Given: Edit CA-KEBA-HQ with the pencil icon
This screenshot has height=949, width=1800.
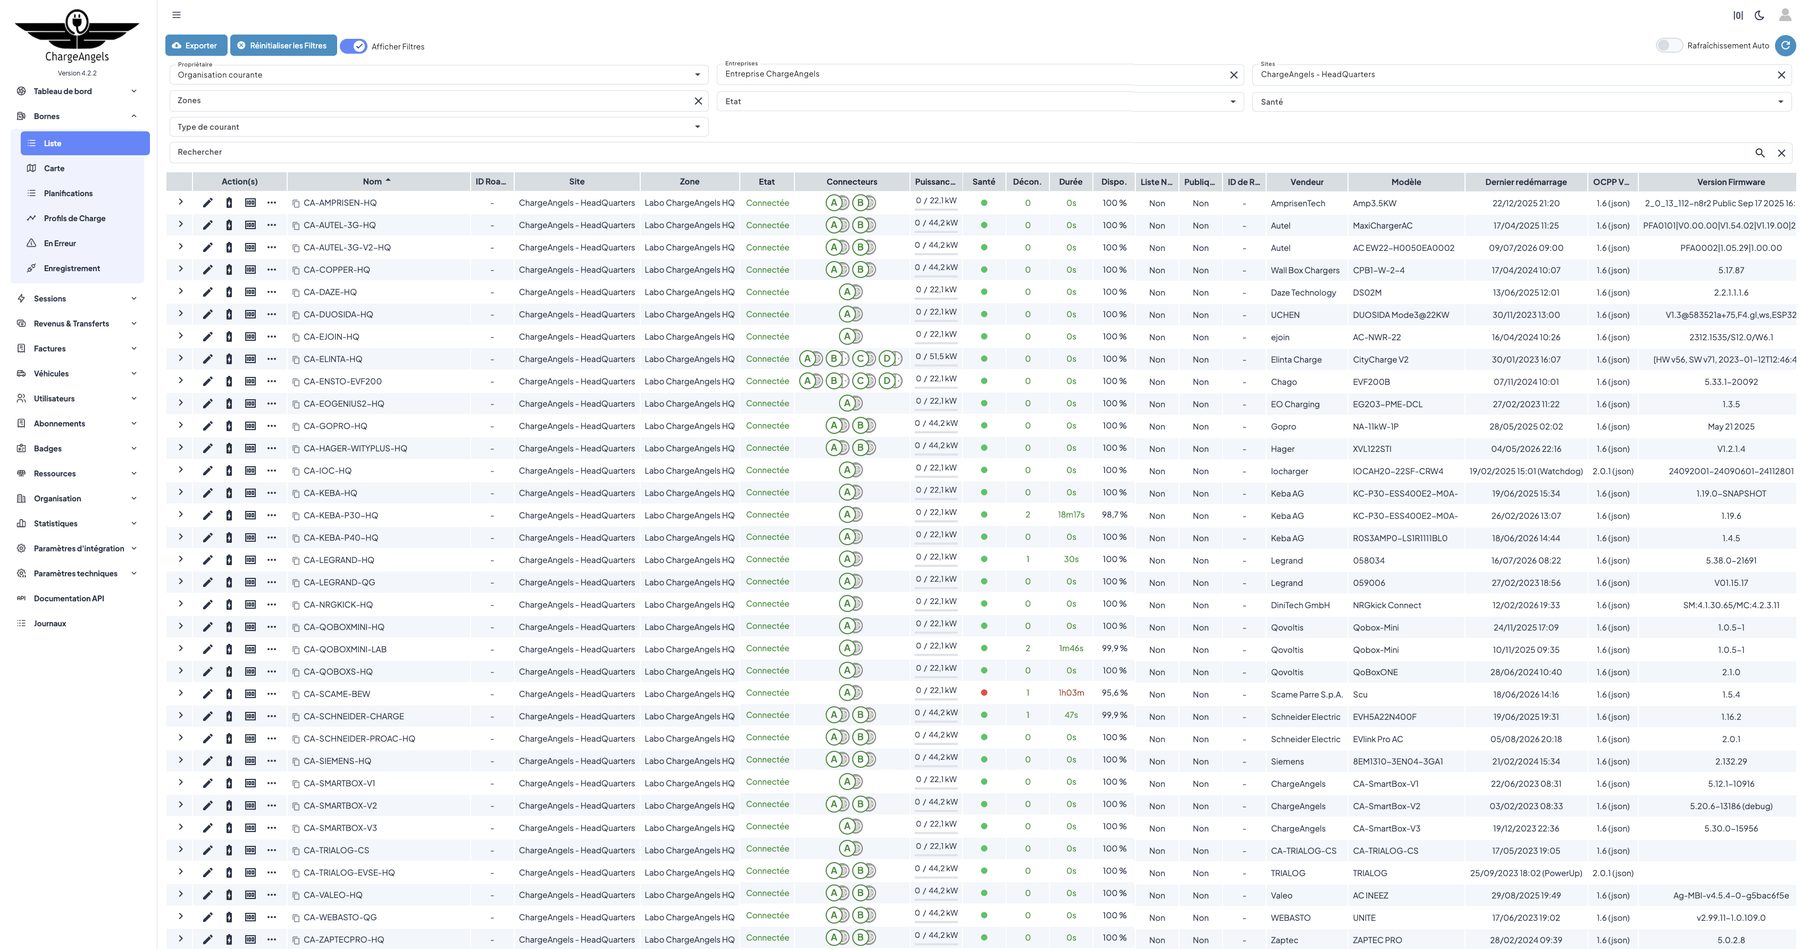Looking at the screenshot, I should coord(207,493).
